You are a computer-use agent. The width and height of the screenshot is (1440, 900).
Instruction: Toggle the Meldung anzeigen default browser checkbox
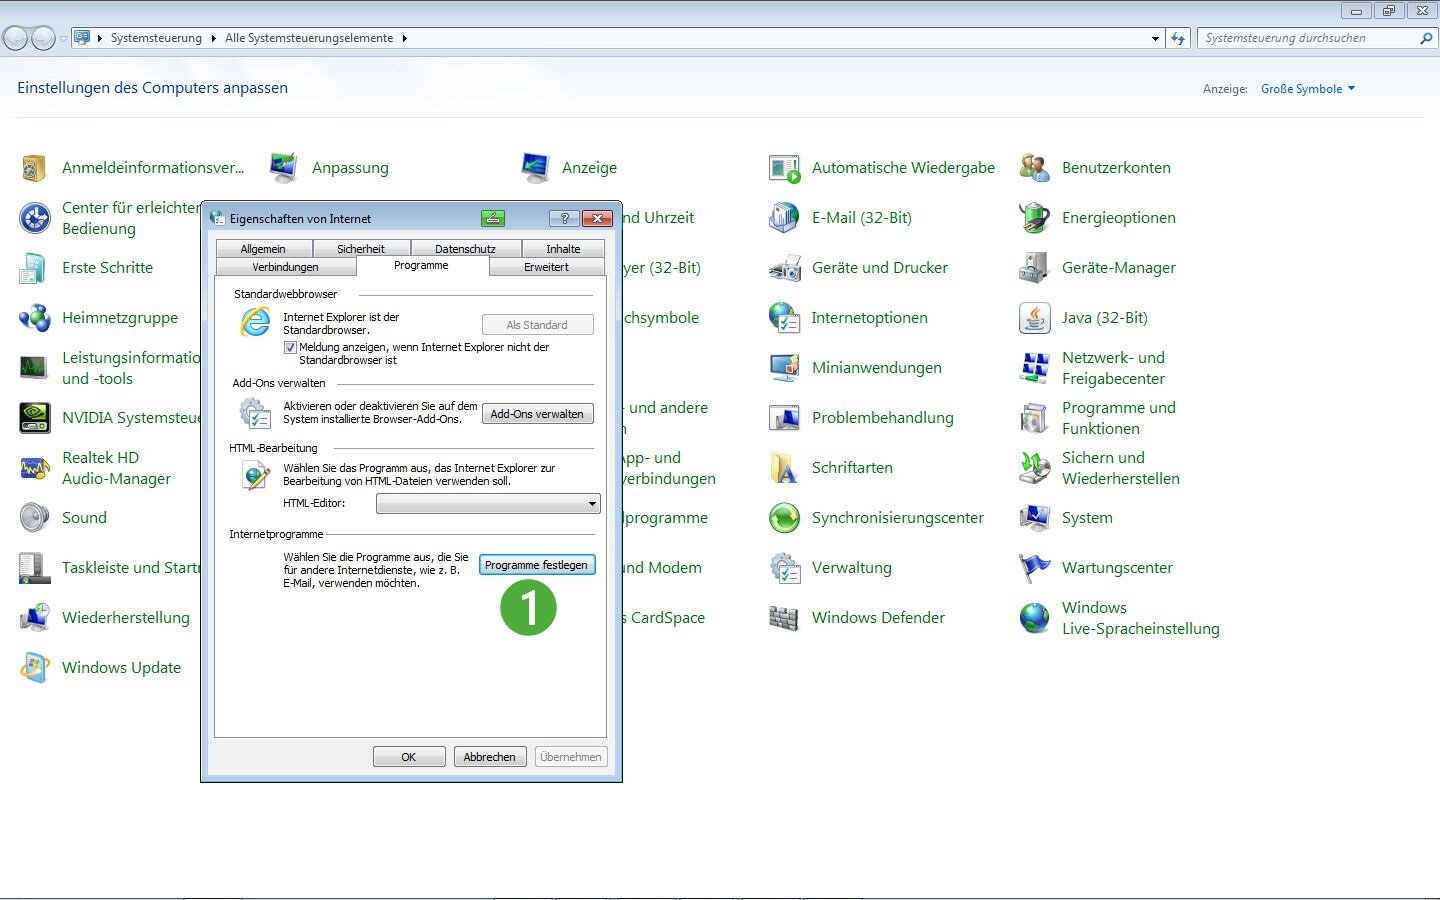(290, 348)
